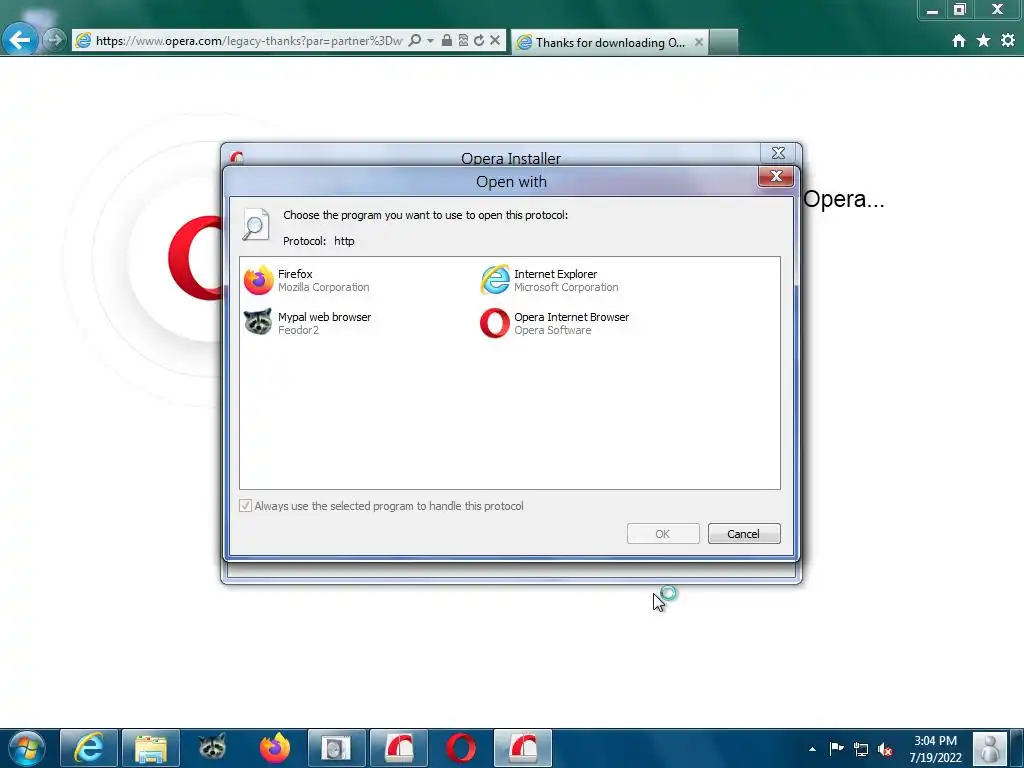Open the installer disc taskbar item
Screen dimensions: 1024x768
pyautogui.click(x=336, y=748)
